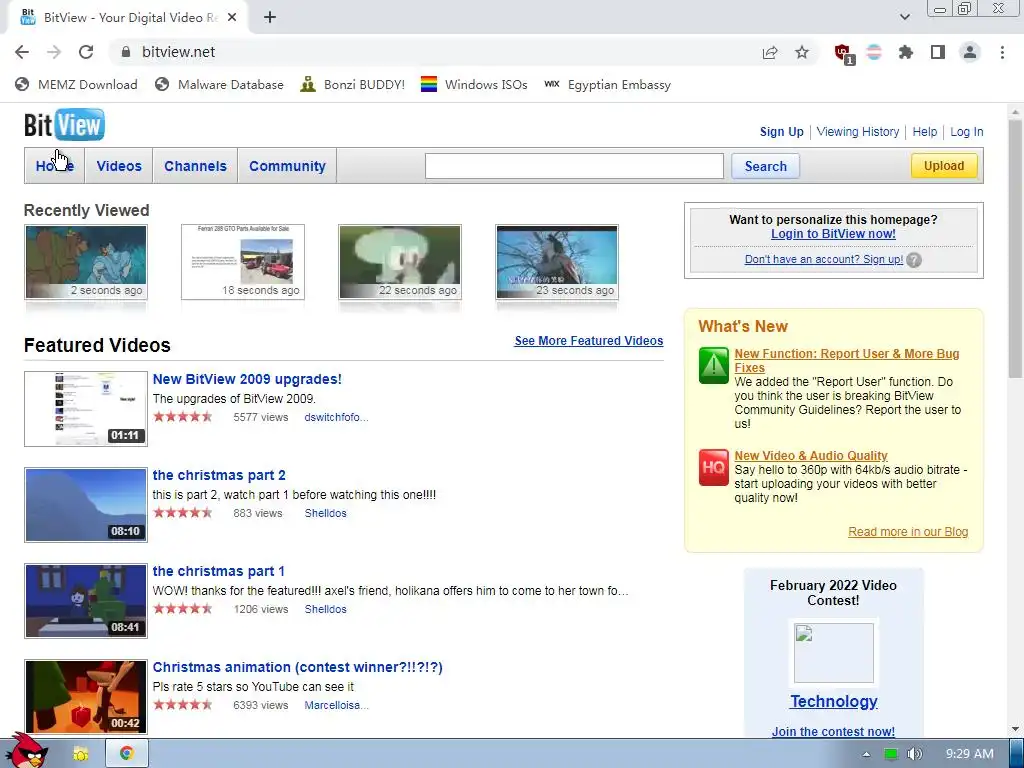
Task: Click the volume speaker tray icon
Action: coord(915,754)
